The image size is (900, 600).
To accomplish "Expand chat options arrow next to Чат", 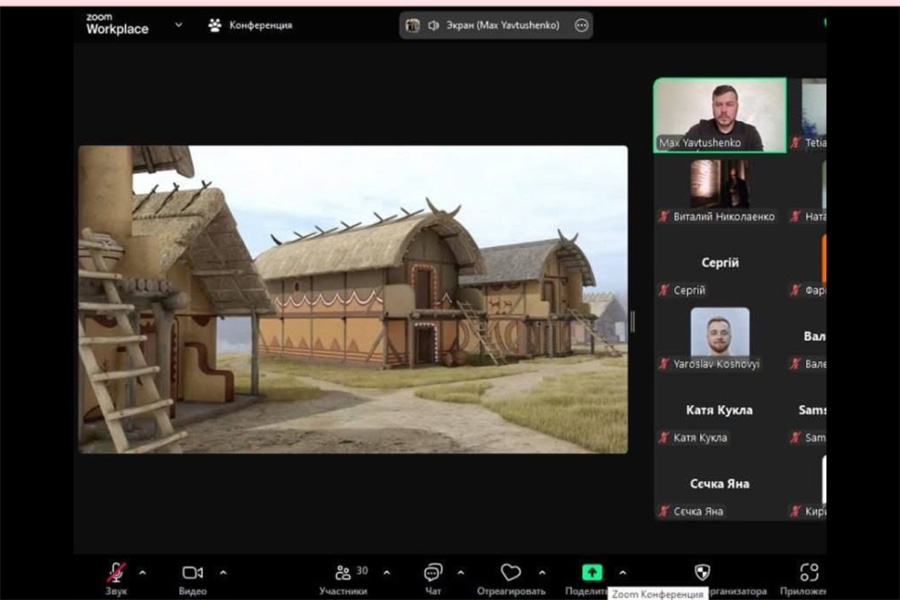I will click(x=460, y=572).
